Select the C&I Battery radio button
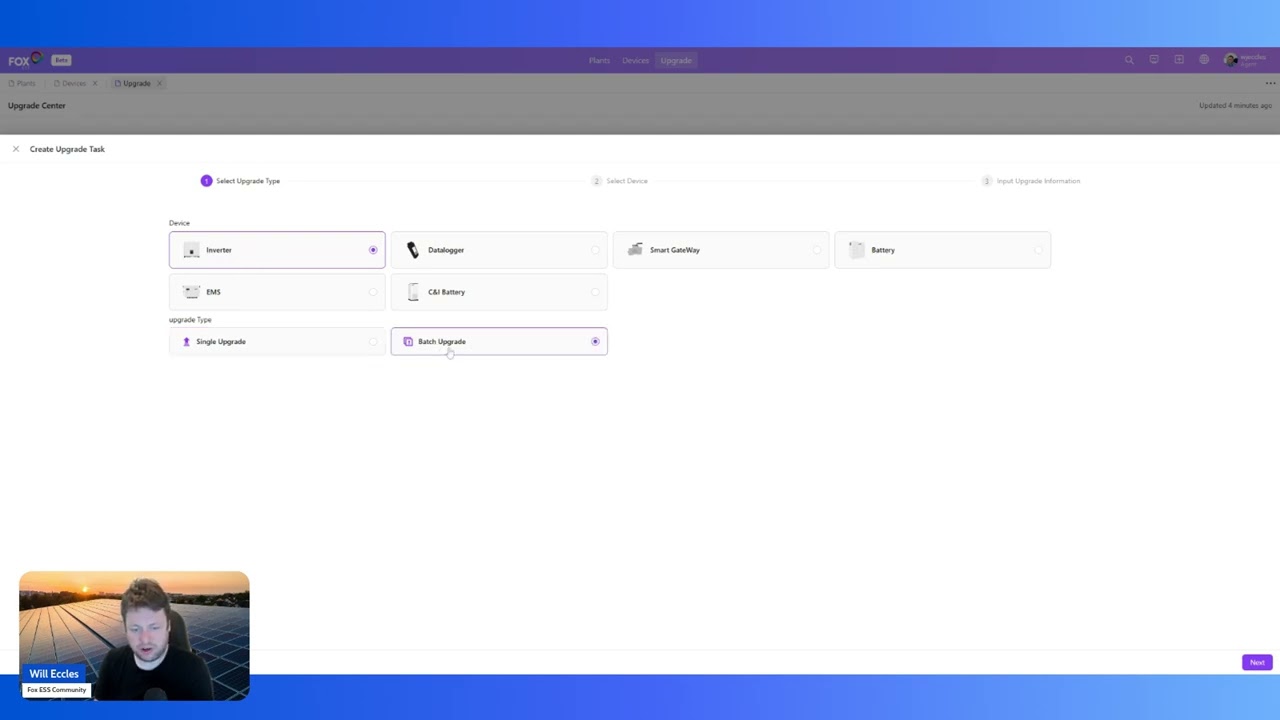The image size is (1280, 720). (595, 292)
